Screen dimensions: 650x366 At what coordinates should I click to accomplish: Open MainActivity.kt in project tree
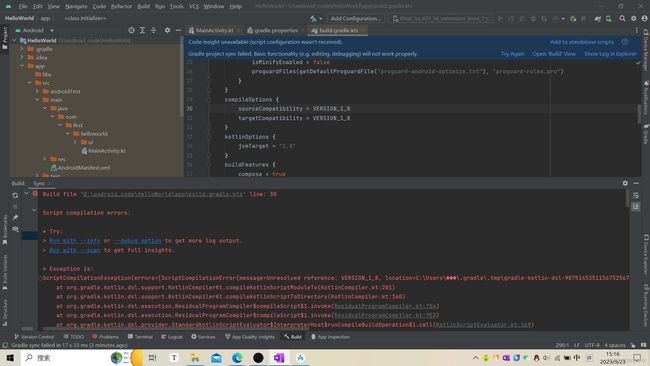103,151
